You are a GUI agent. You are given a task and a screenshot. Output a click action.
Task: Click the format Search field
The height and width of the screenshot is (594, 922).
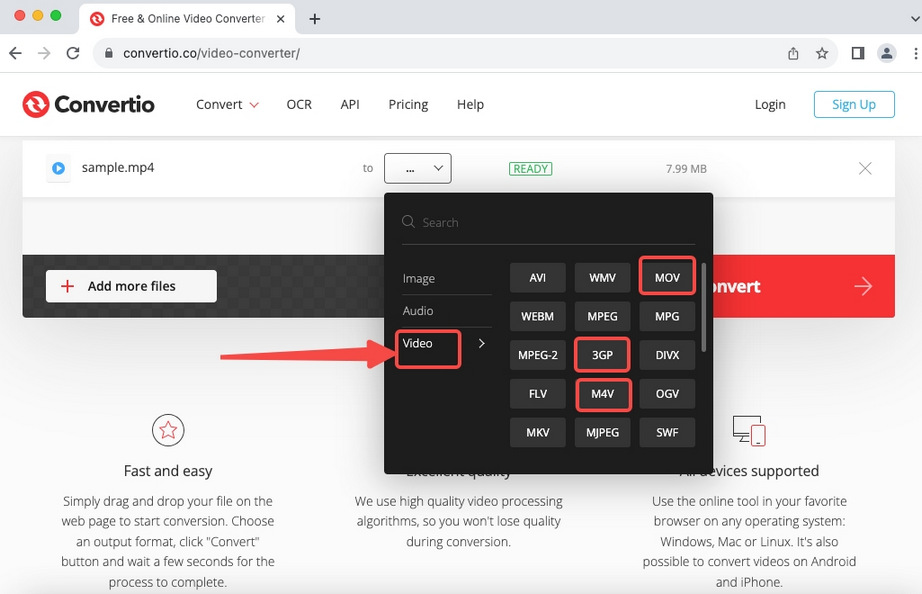[x=548, y=223]
